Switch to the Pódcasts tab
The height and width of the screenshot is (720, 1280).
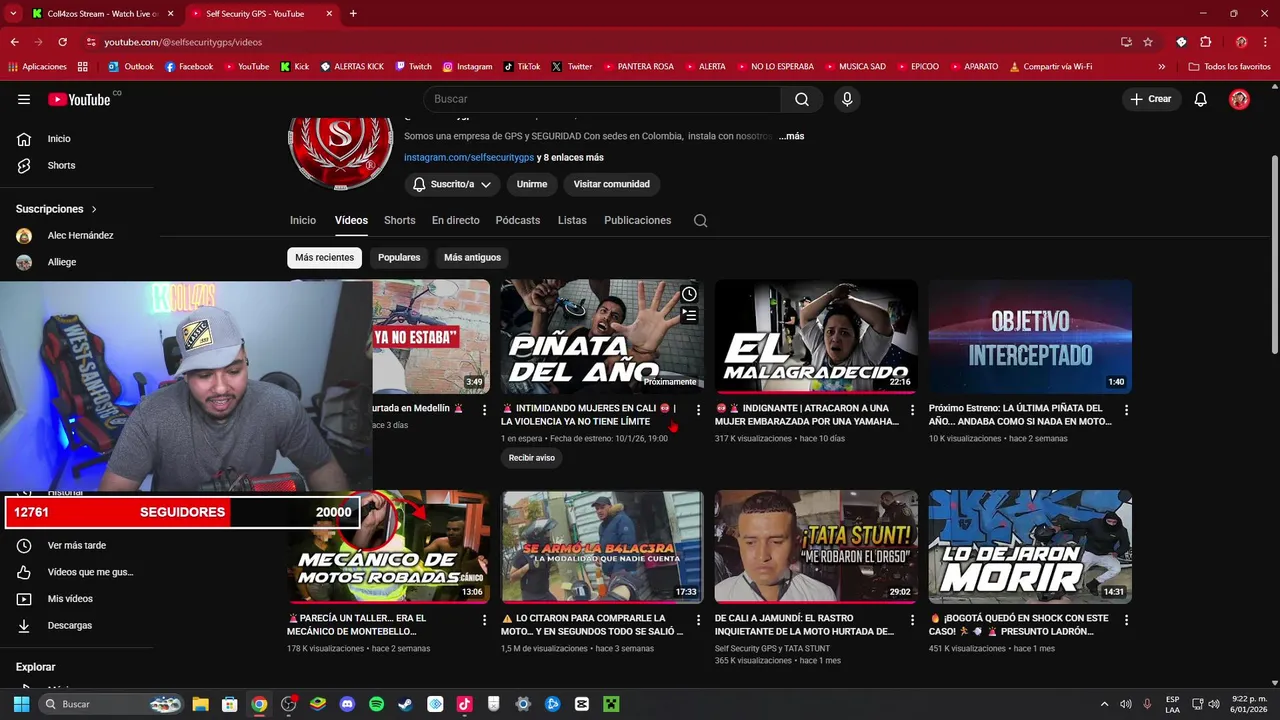tap(518, 220)
